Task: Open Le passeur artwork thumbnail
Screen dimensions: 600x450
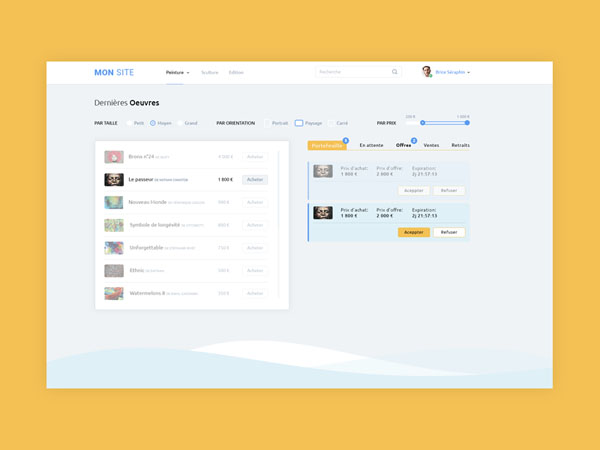Action: pos(114,179)
